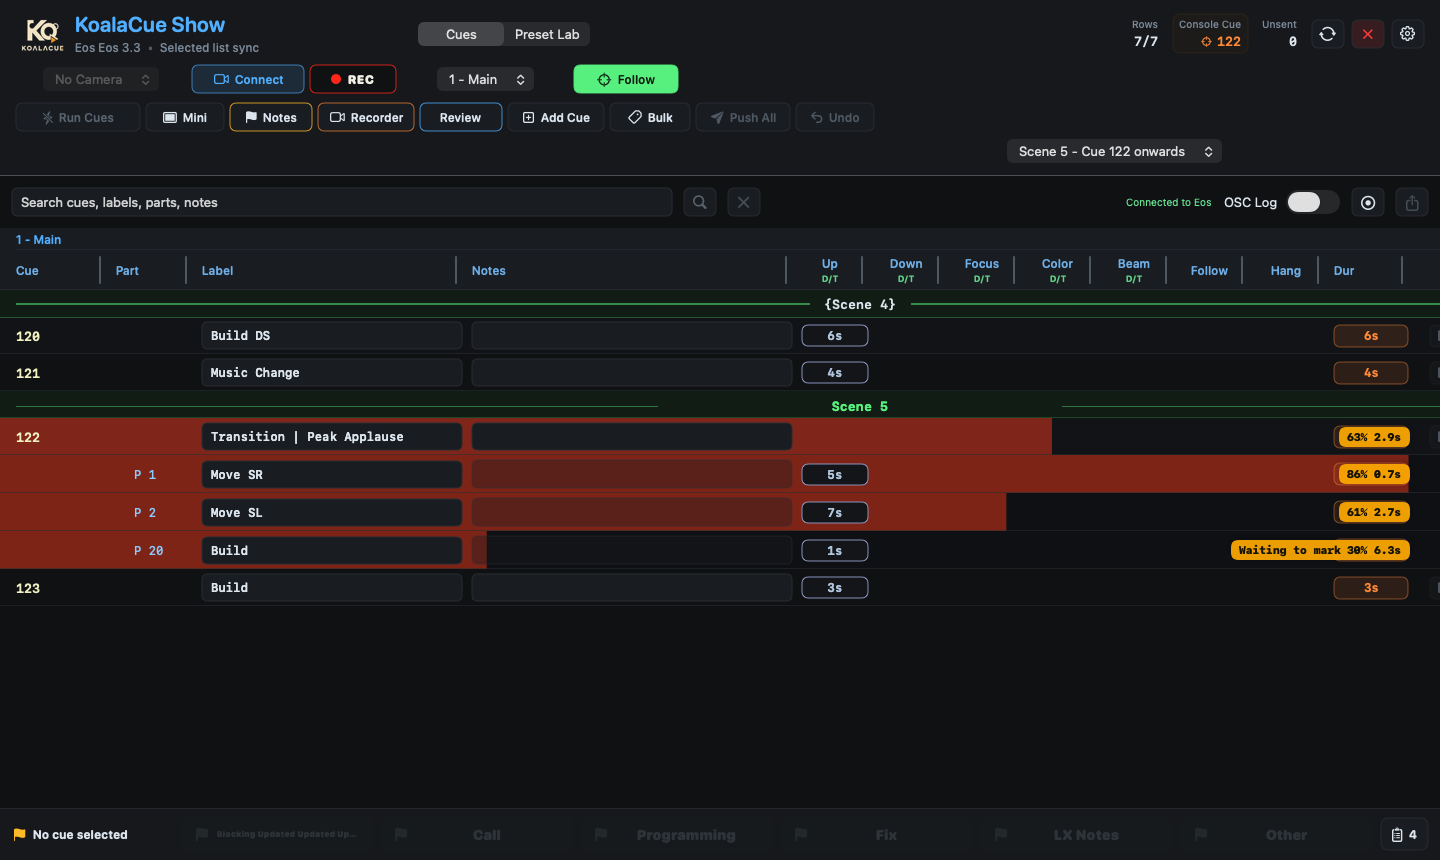1440x860 pixels.
Task: Click the Waiting to mark 30% indicator
Action: point(1319,550)
